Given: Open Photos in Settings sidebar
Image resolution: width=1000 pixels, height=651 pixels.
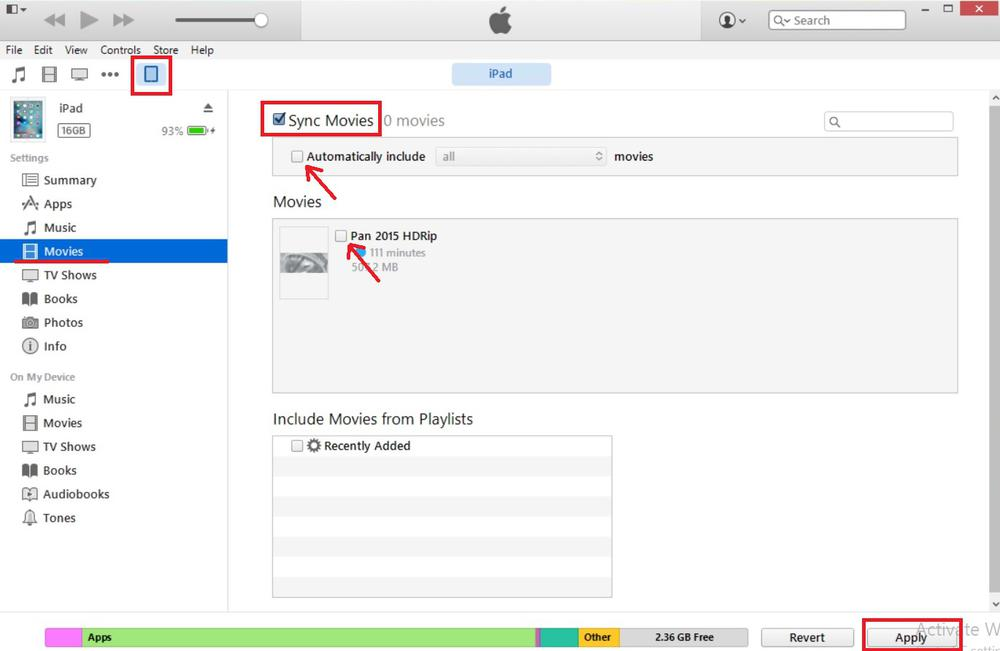Looking at the screenshot, I should click(x=62, y=322).
